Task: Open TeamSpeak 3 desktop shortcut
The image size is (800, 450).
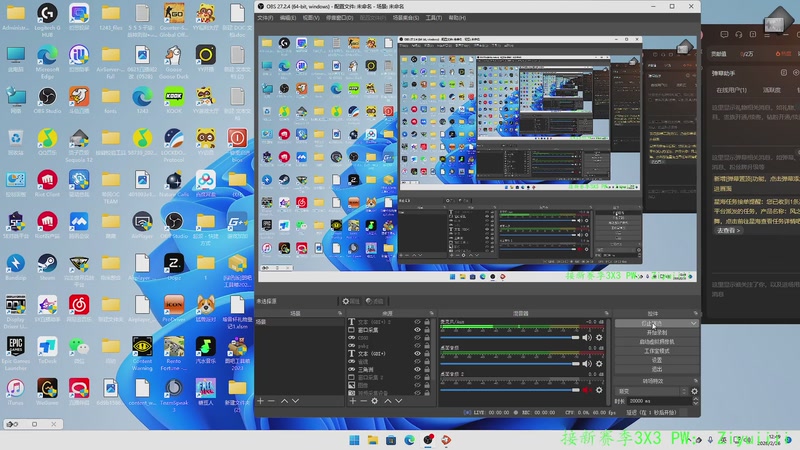Action: (174, 395)
